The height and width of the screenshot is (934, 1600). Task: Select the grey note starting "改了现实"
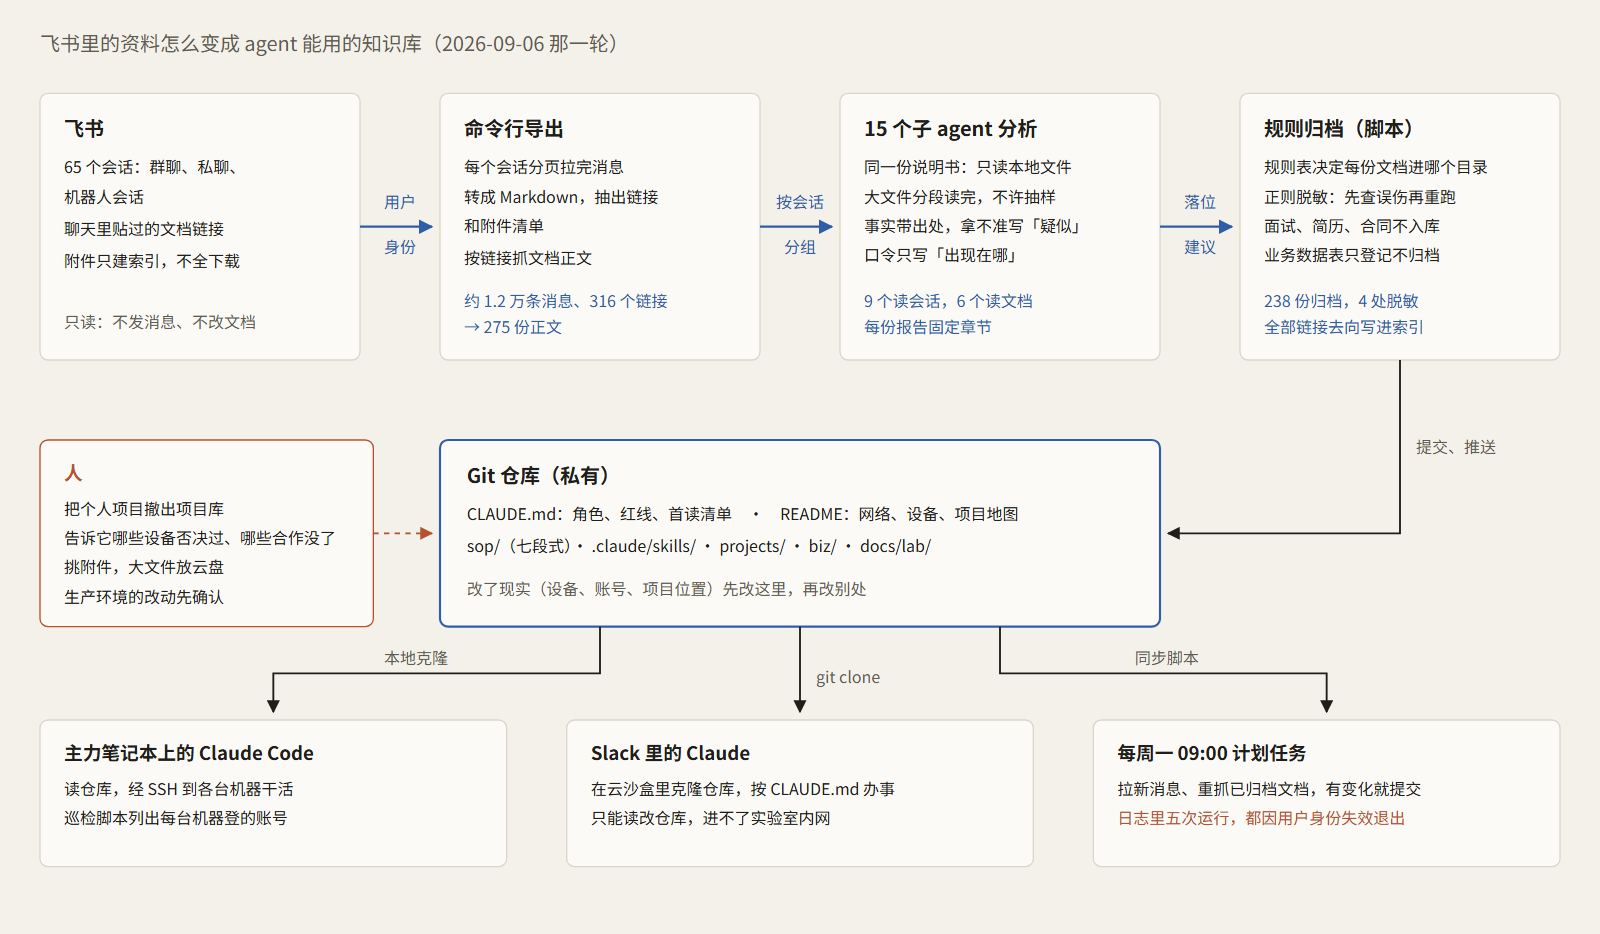[666, 589]
